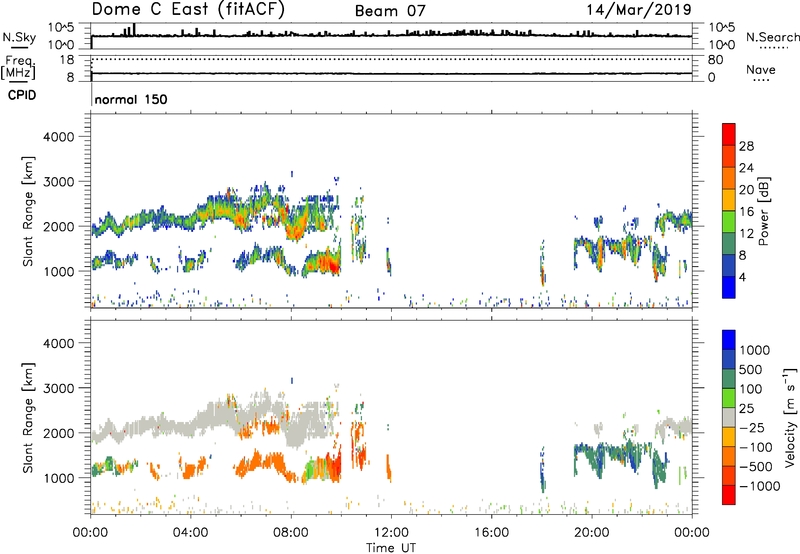Viewport: 800px width, 554px height.
Task: Click the 'Beam 07' label
Action: [390, 11]
